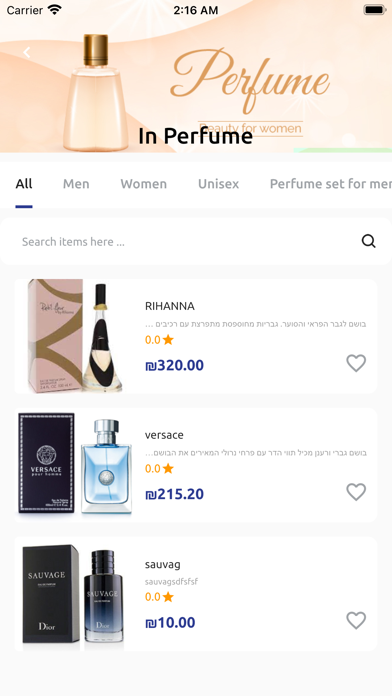Open the Dior Sauvage product image
This screenshot has width=392, height=696.
[73, 593]
